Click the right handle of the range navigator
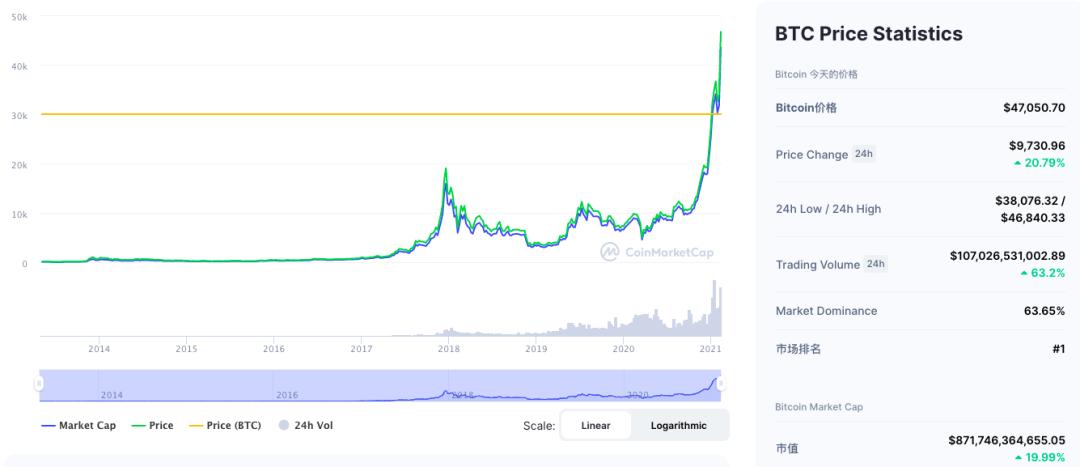The height and width of the screenshot is (467, 1080). (x=721, y=383)
